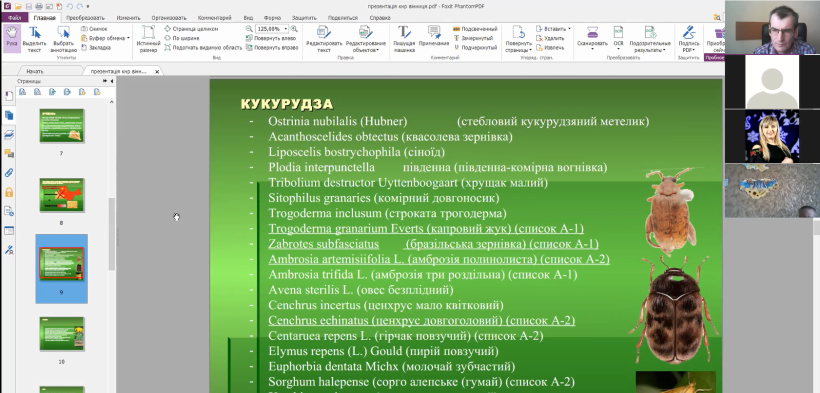
Task: Open the Bookmarks panel icon in sidebar
Action: pos(9,96)
